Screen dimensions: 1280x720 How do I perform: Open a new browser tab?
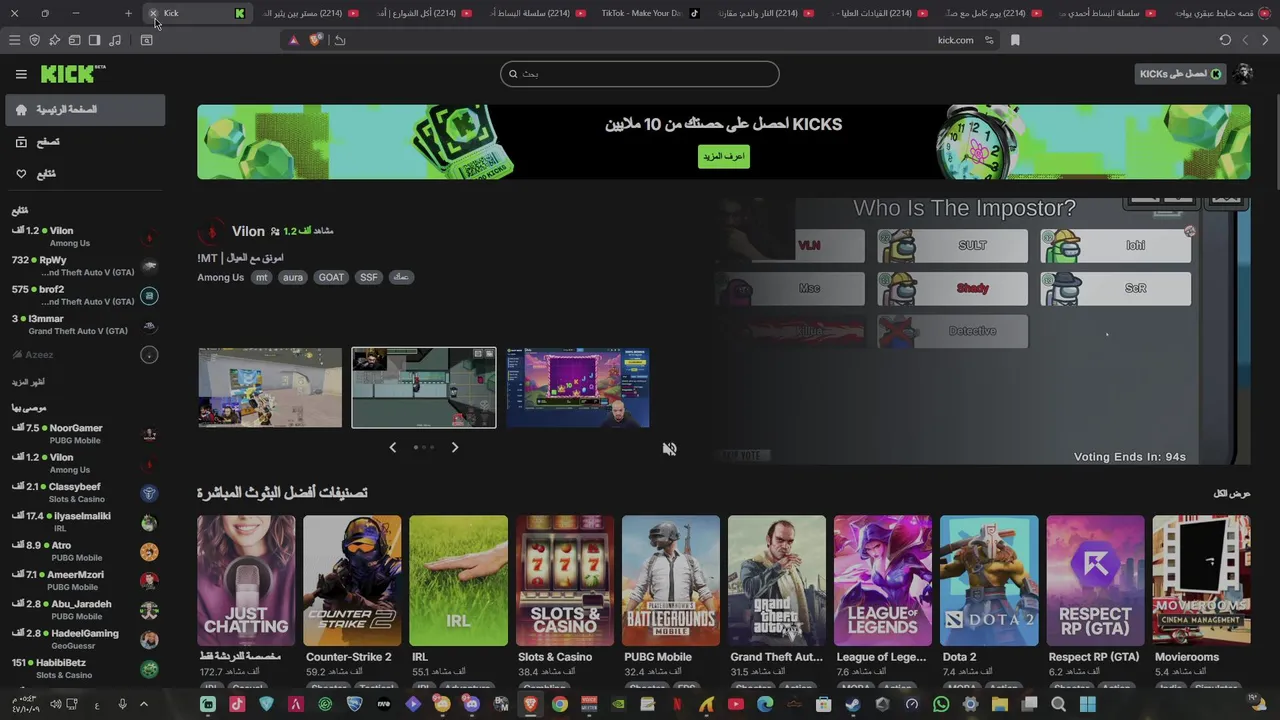pos(128,13)
